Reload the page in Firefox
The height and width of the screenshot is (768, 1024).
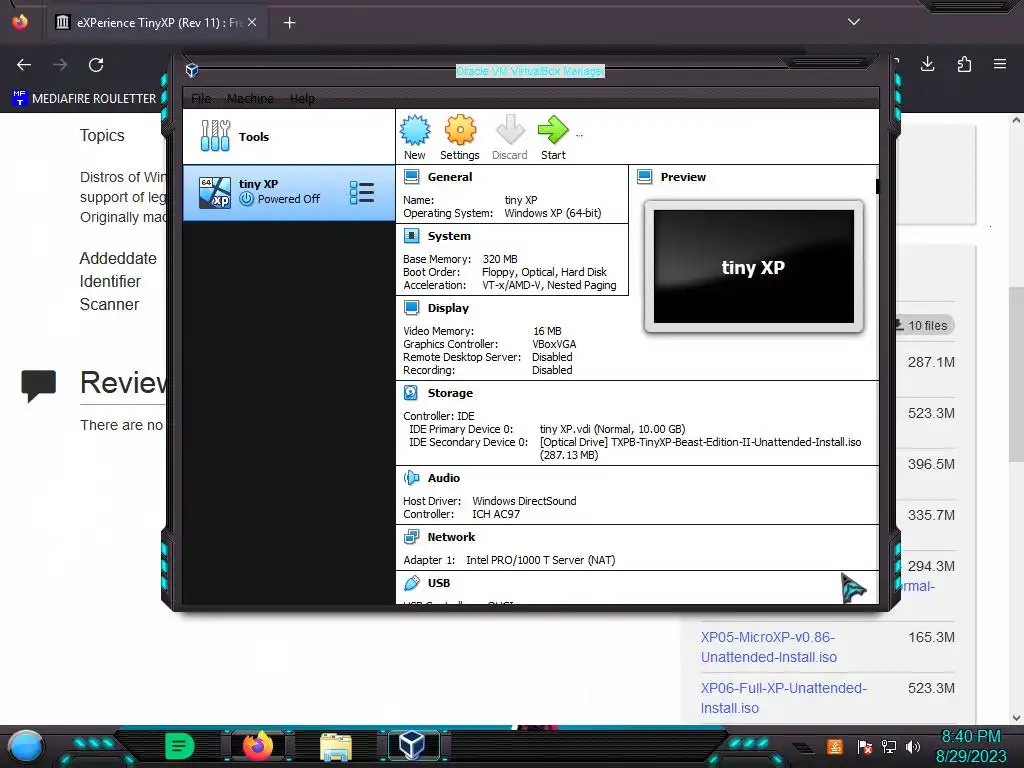click(96, 65)
